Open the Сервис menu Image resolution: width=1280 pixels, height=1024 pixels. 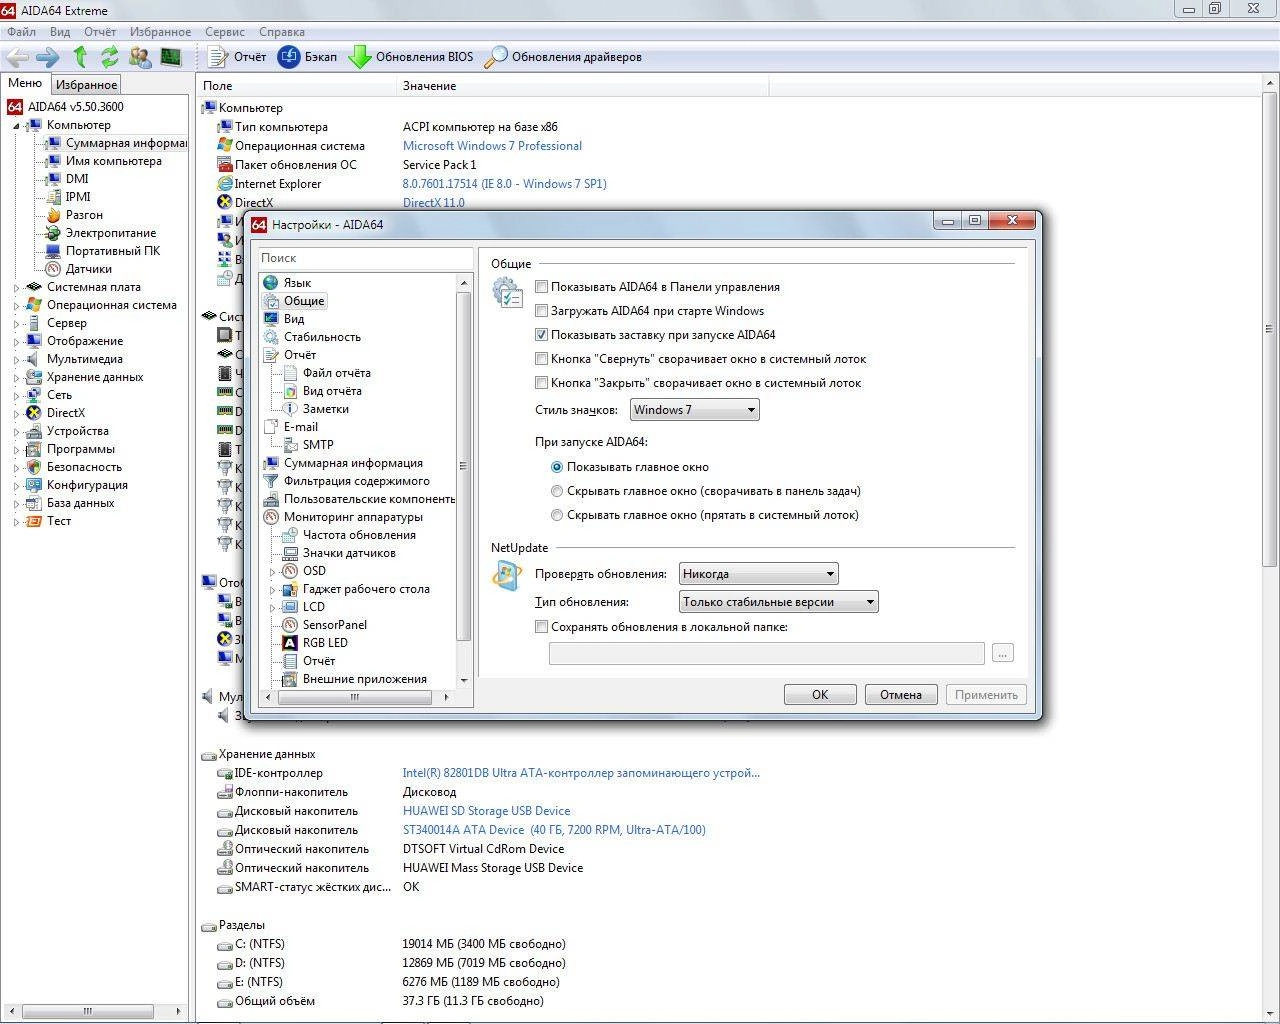[x=224, y=32]
